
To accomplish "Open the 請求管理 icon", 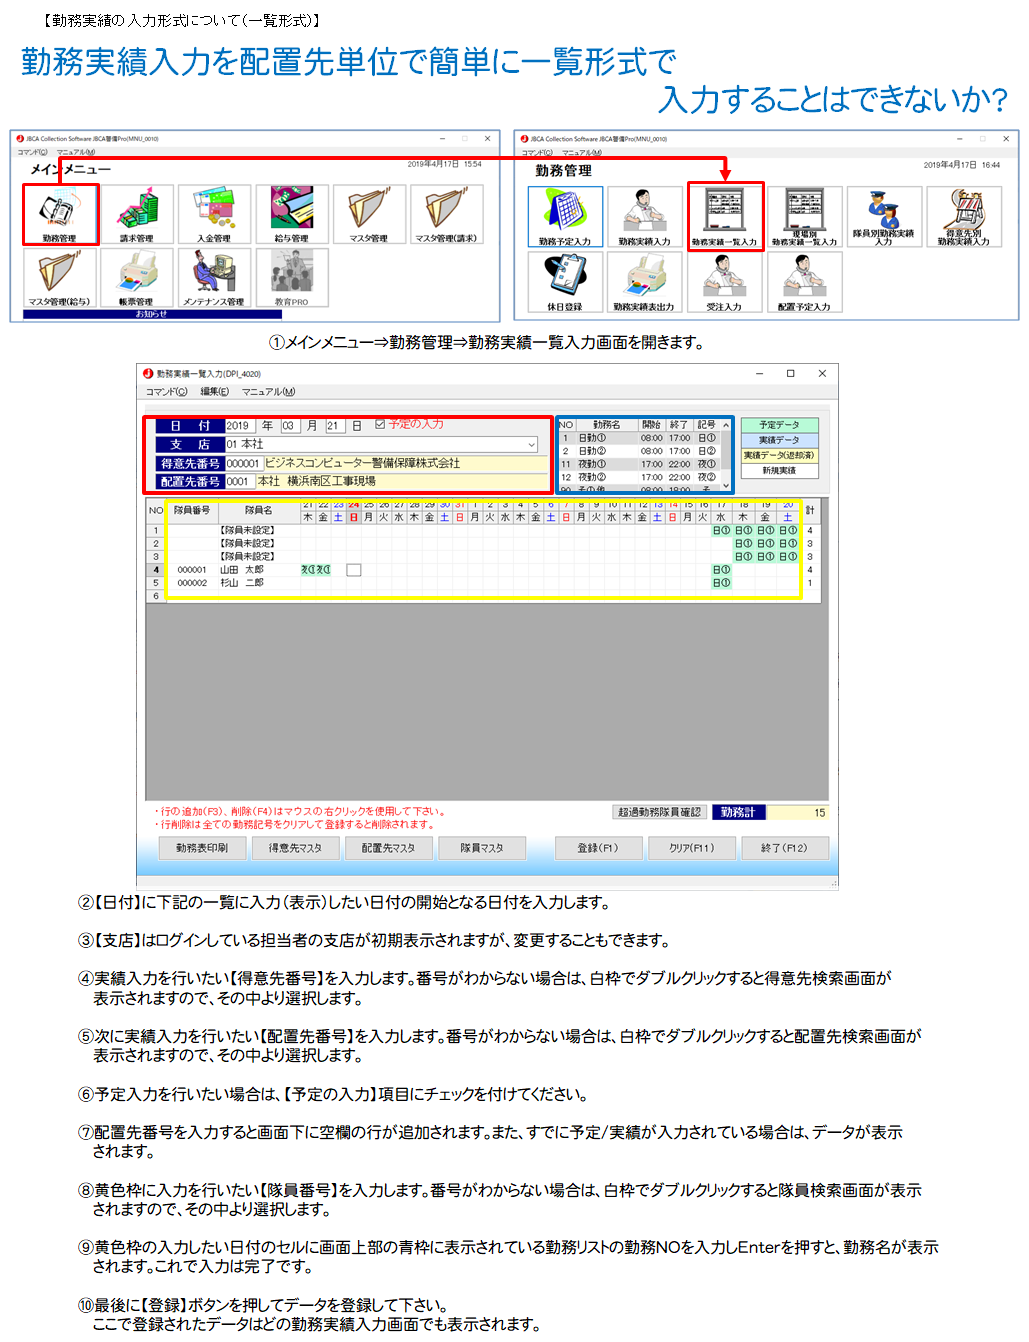I will tap(137, 213).
